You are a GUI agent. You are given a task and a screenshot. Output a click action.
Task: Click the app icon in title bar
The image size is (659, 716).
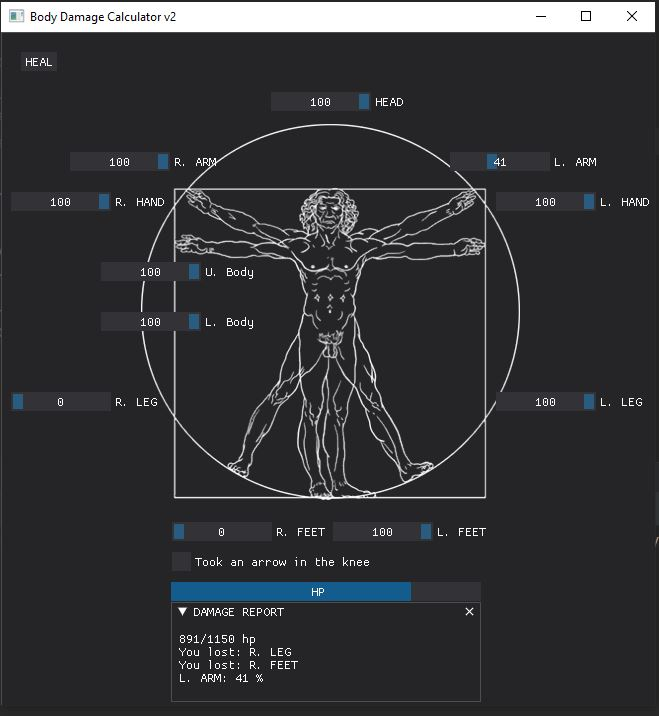coord(16,16)
